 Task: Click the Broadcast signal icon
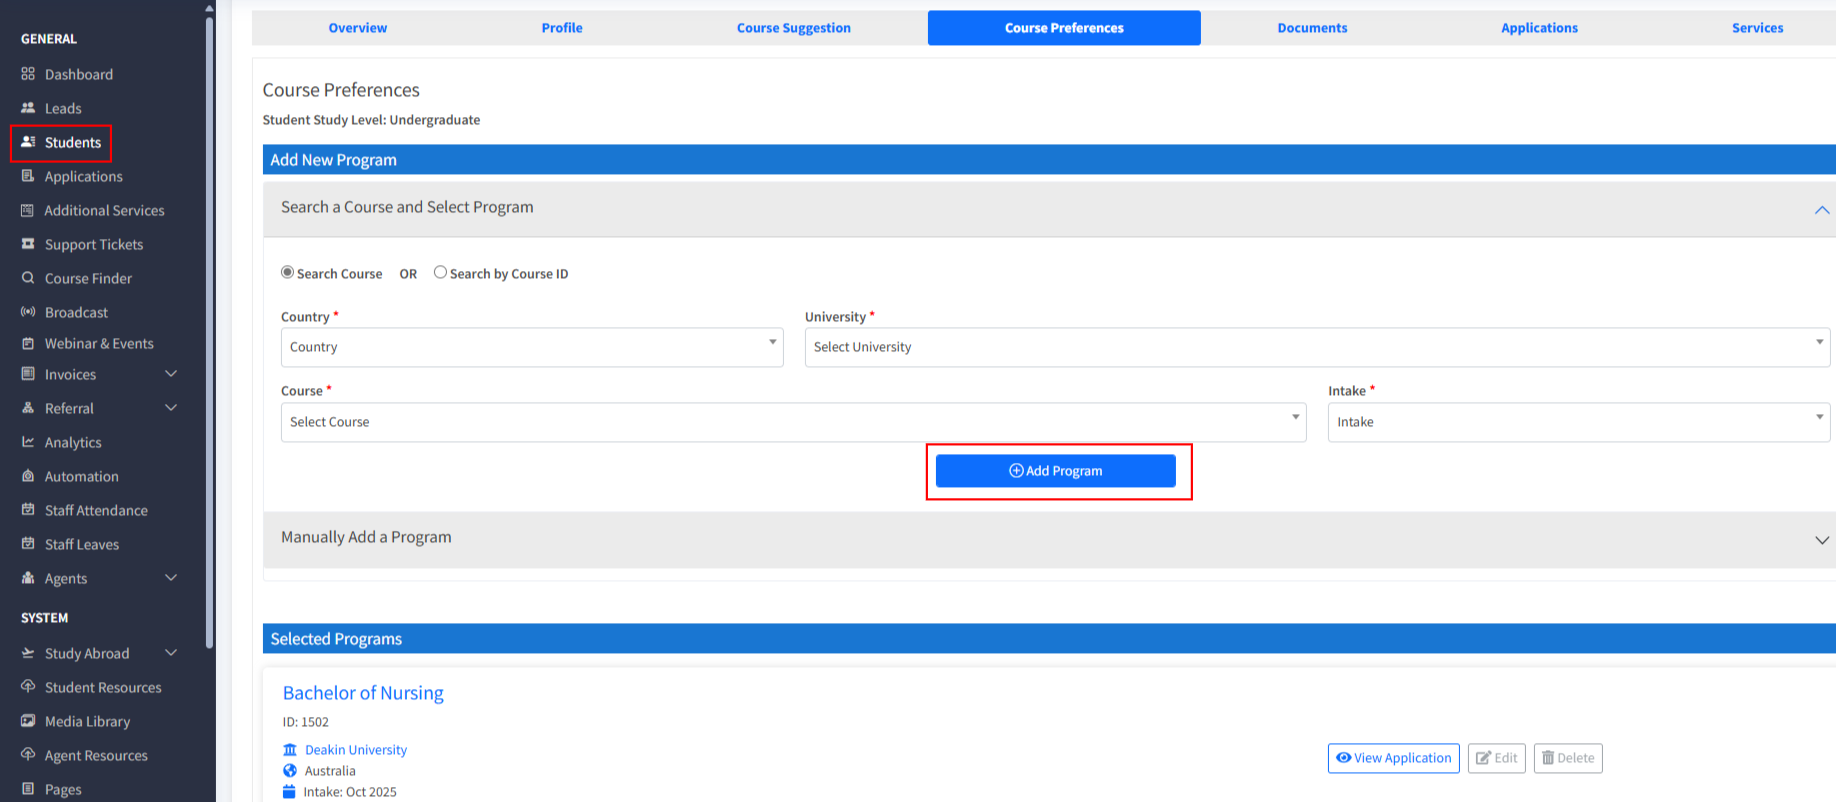[28, 312]
